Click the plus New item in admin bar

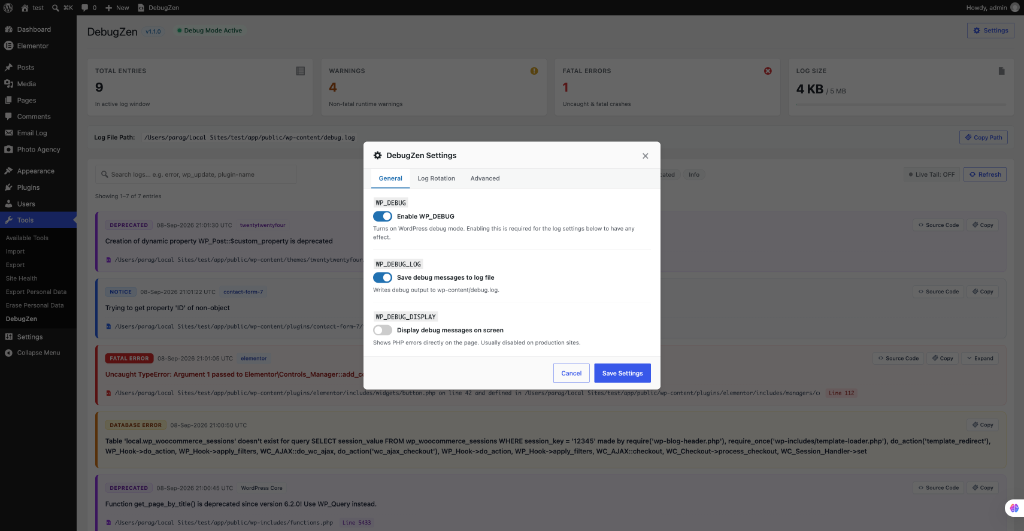117,8
